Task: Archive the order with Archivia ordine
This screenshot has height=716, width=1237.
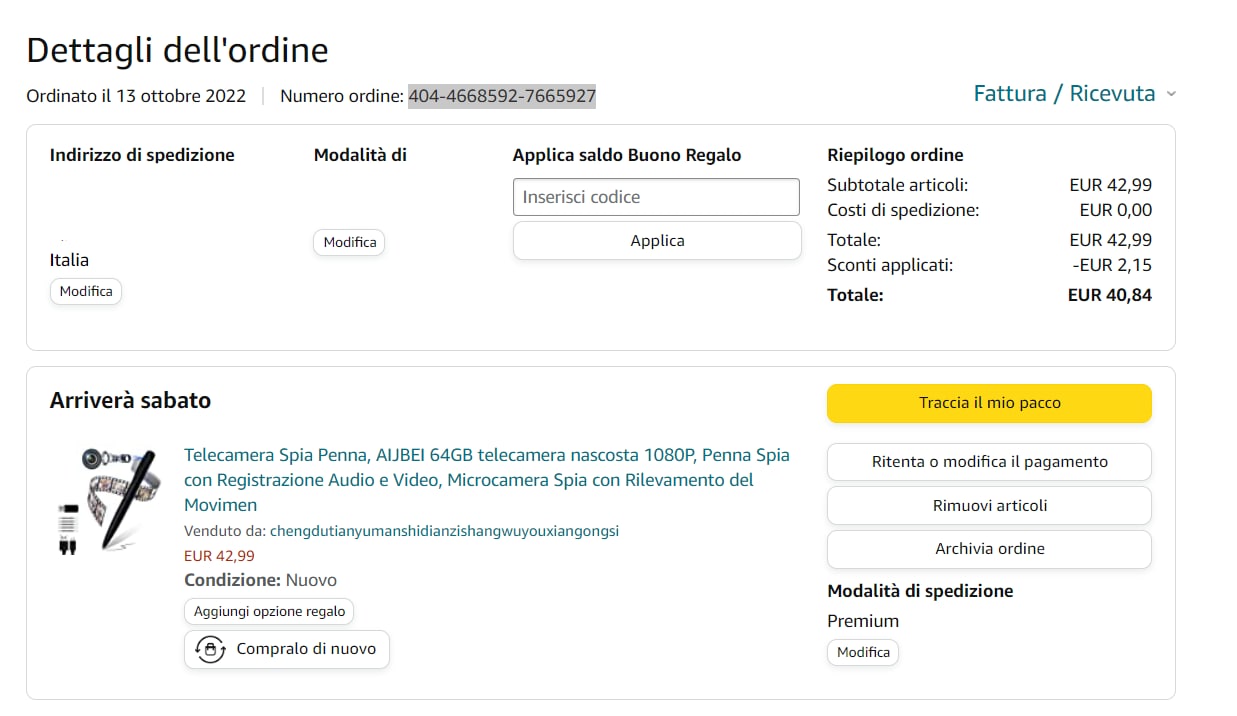Action: [989, 548]
